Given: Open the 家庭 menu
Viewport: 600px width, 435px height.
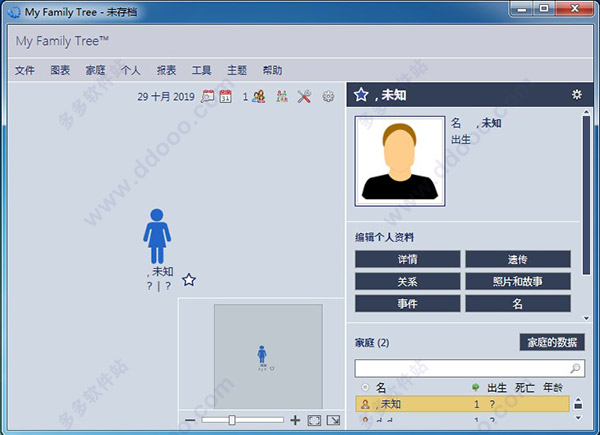Looking at the screenshot, I should click(95, 70).
